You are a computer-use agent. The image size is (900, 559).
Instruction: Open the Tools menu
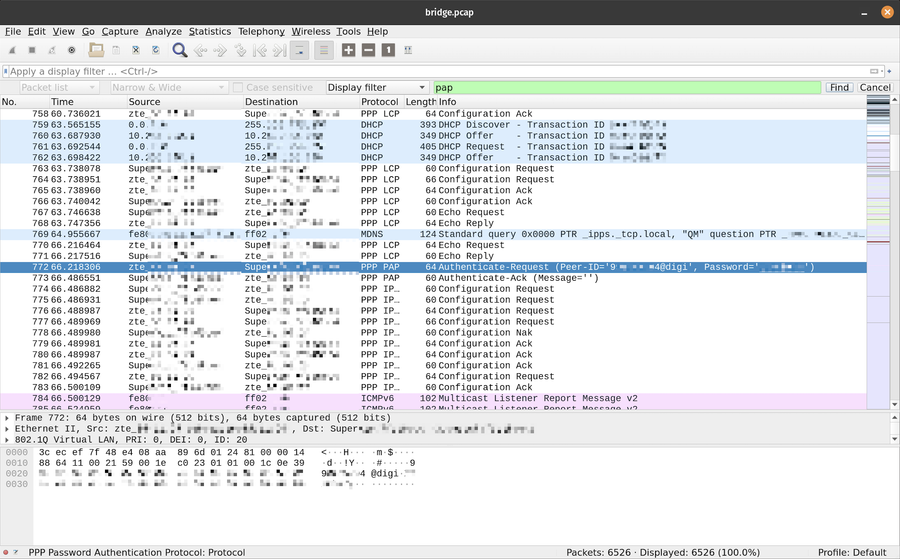tap(348, 32)
